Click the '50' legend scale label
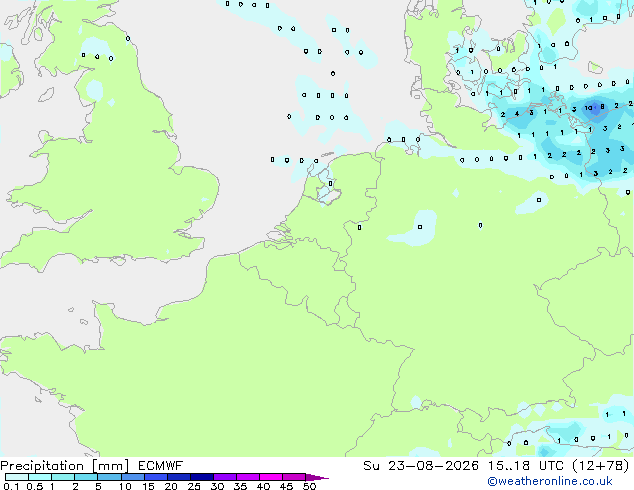 point(309,486)
